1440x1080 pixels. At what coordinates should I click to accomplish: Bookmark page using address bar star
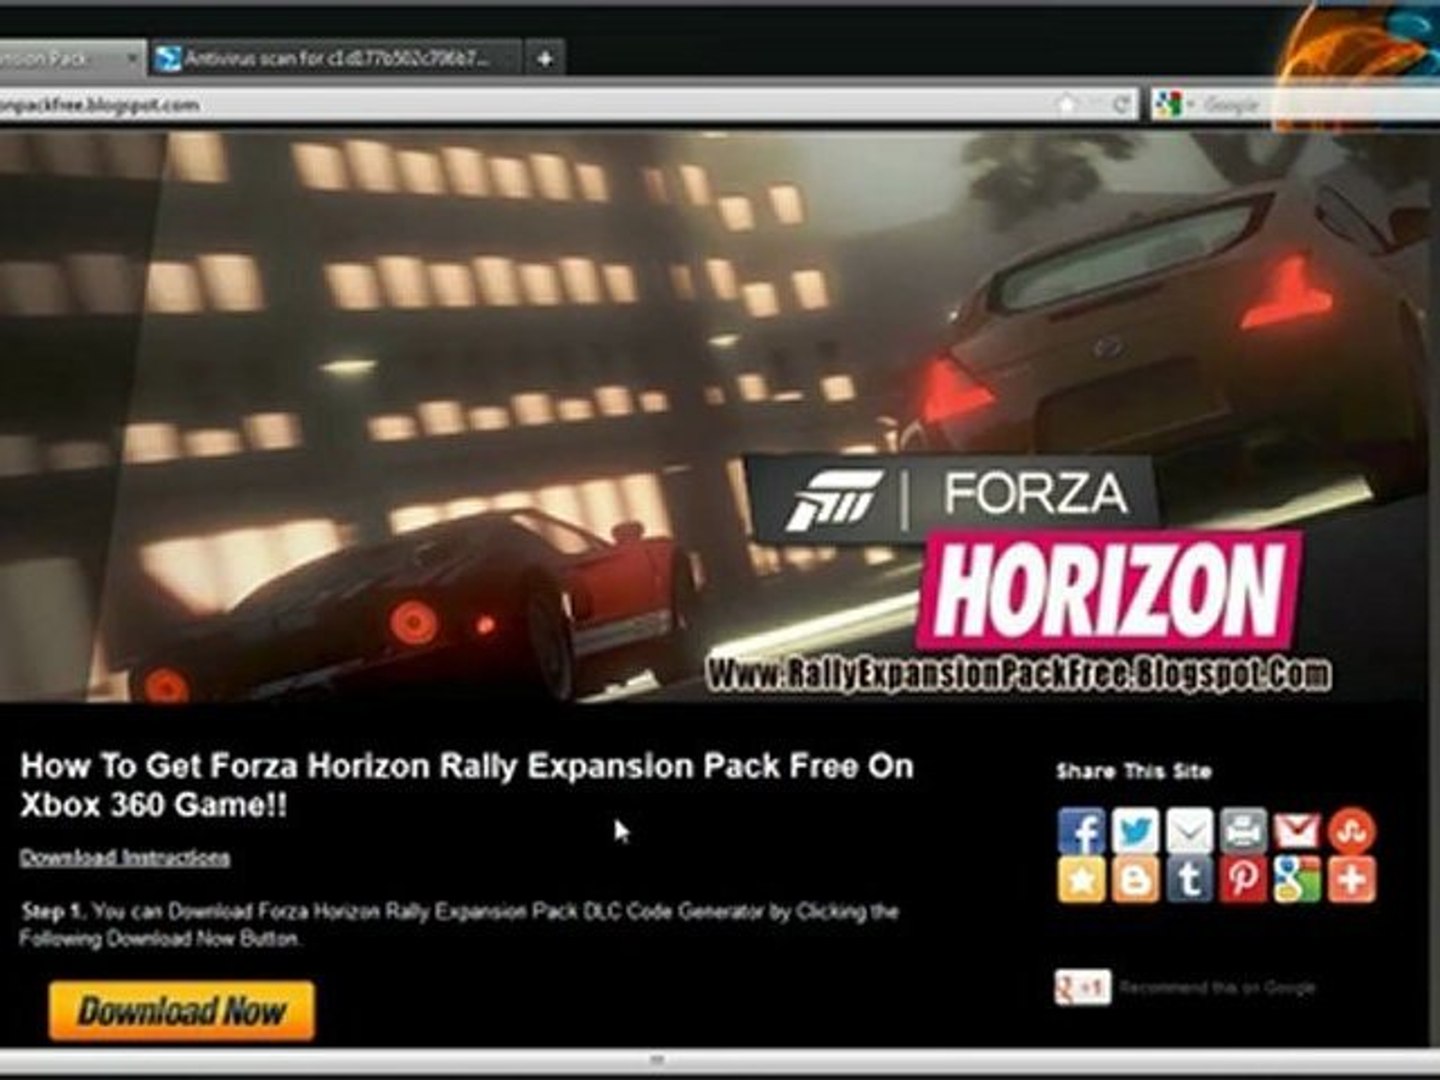[x=1066, y=104]
